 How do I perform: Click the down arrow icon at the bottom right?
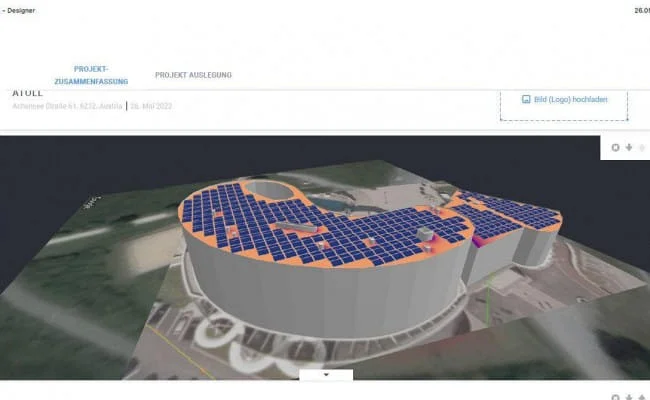pos(629,397)
